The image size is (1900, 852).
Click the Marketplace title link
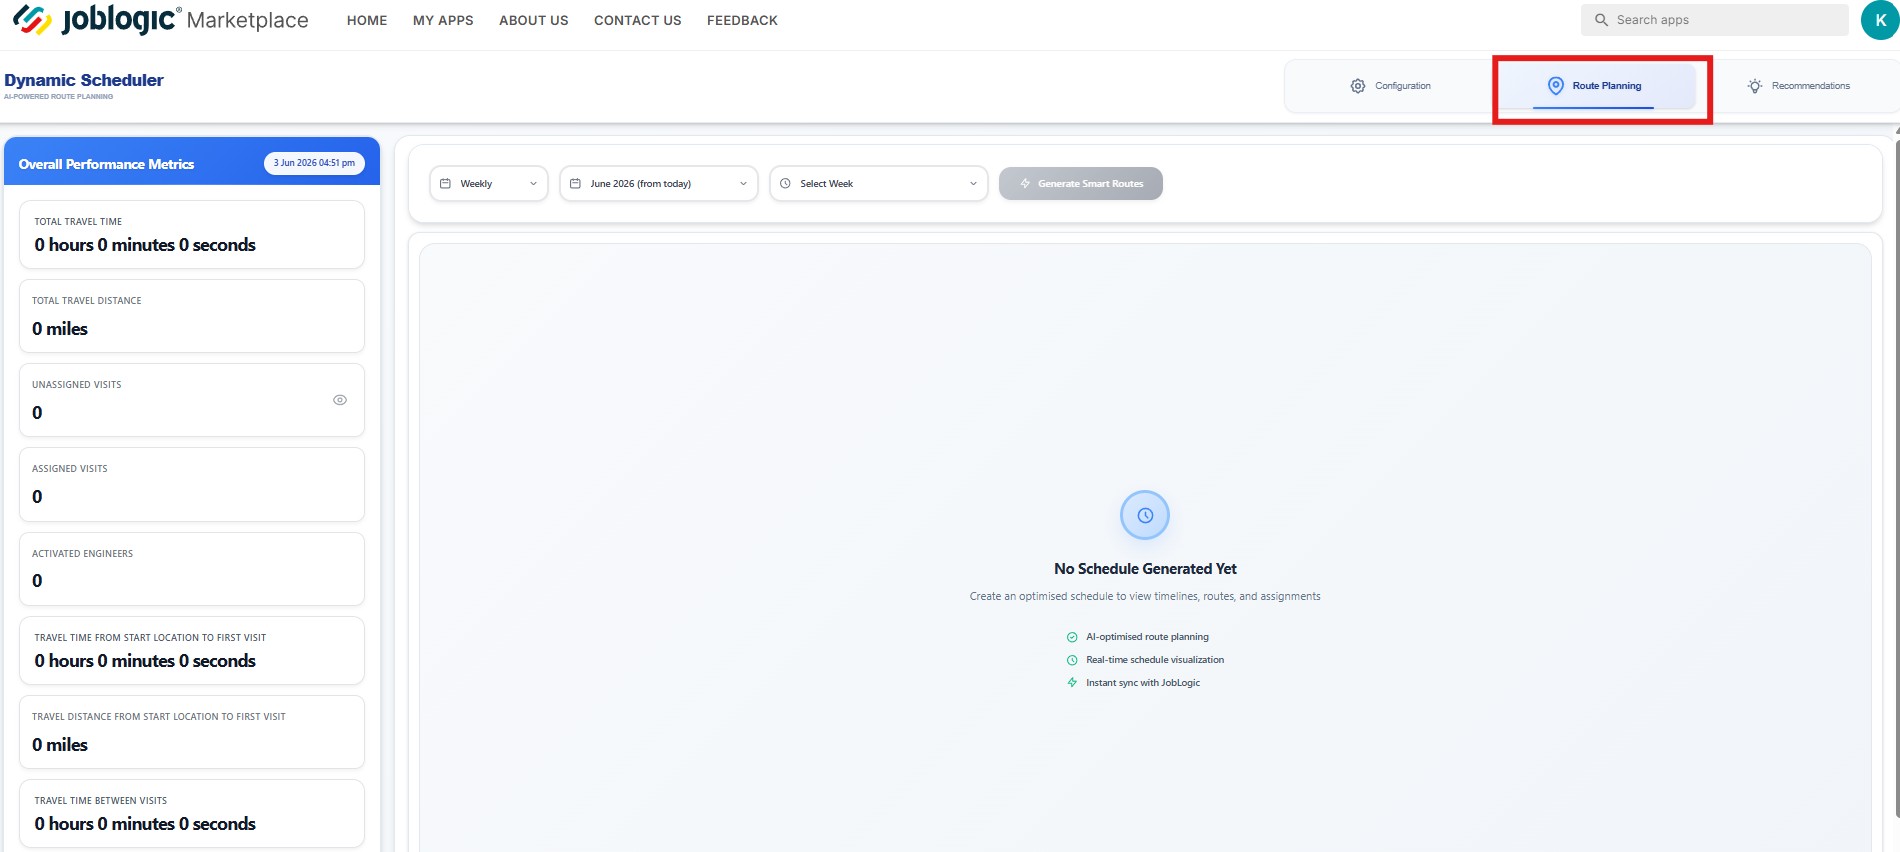point(248,21)
